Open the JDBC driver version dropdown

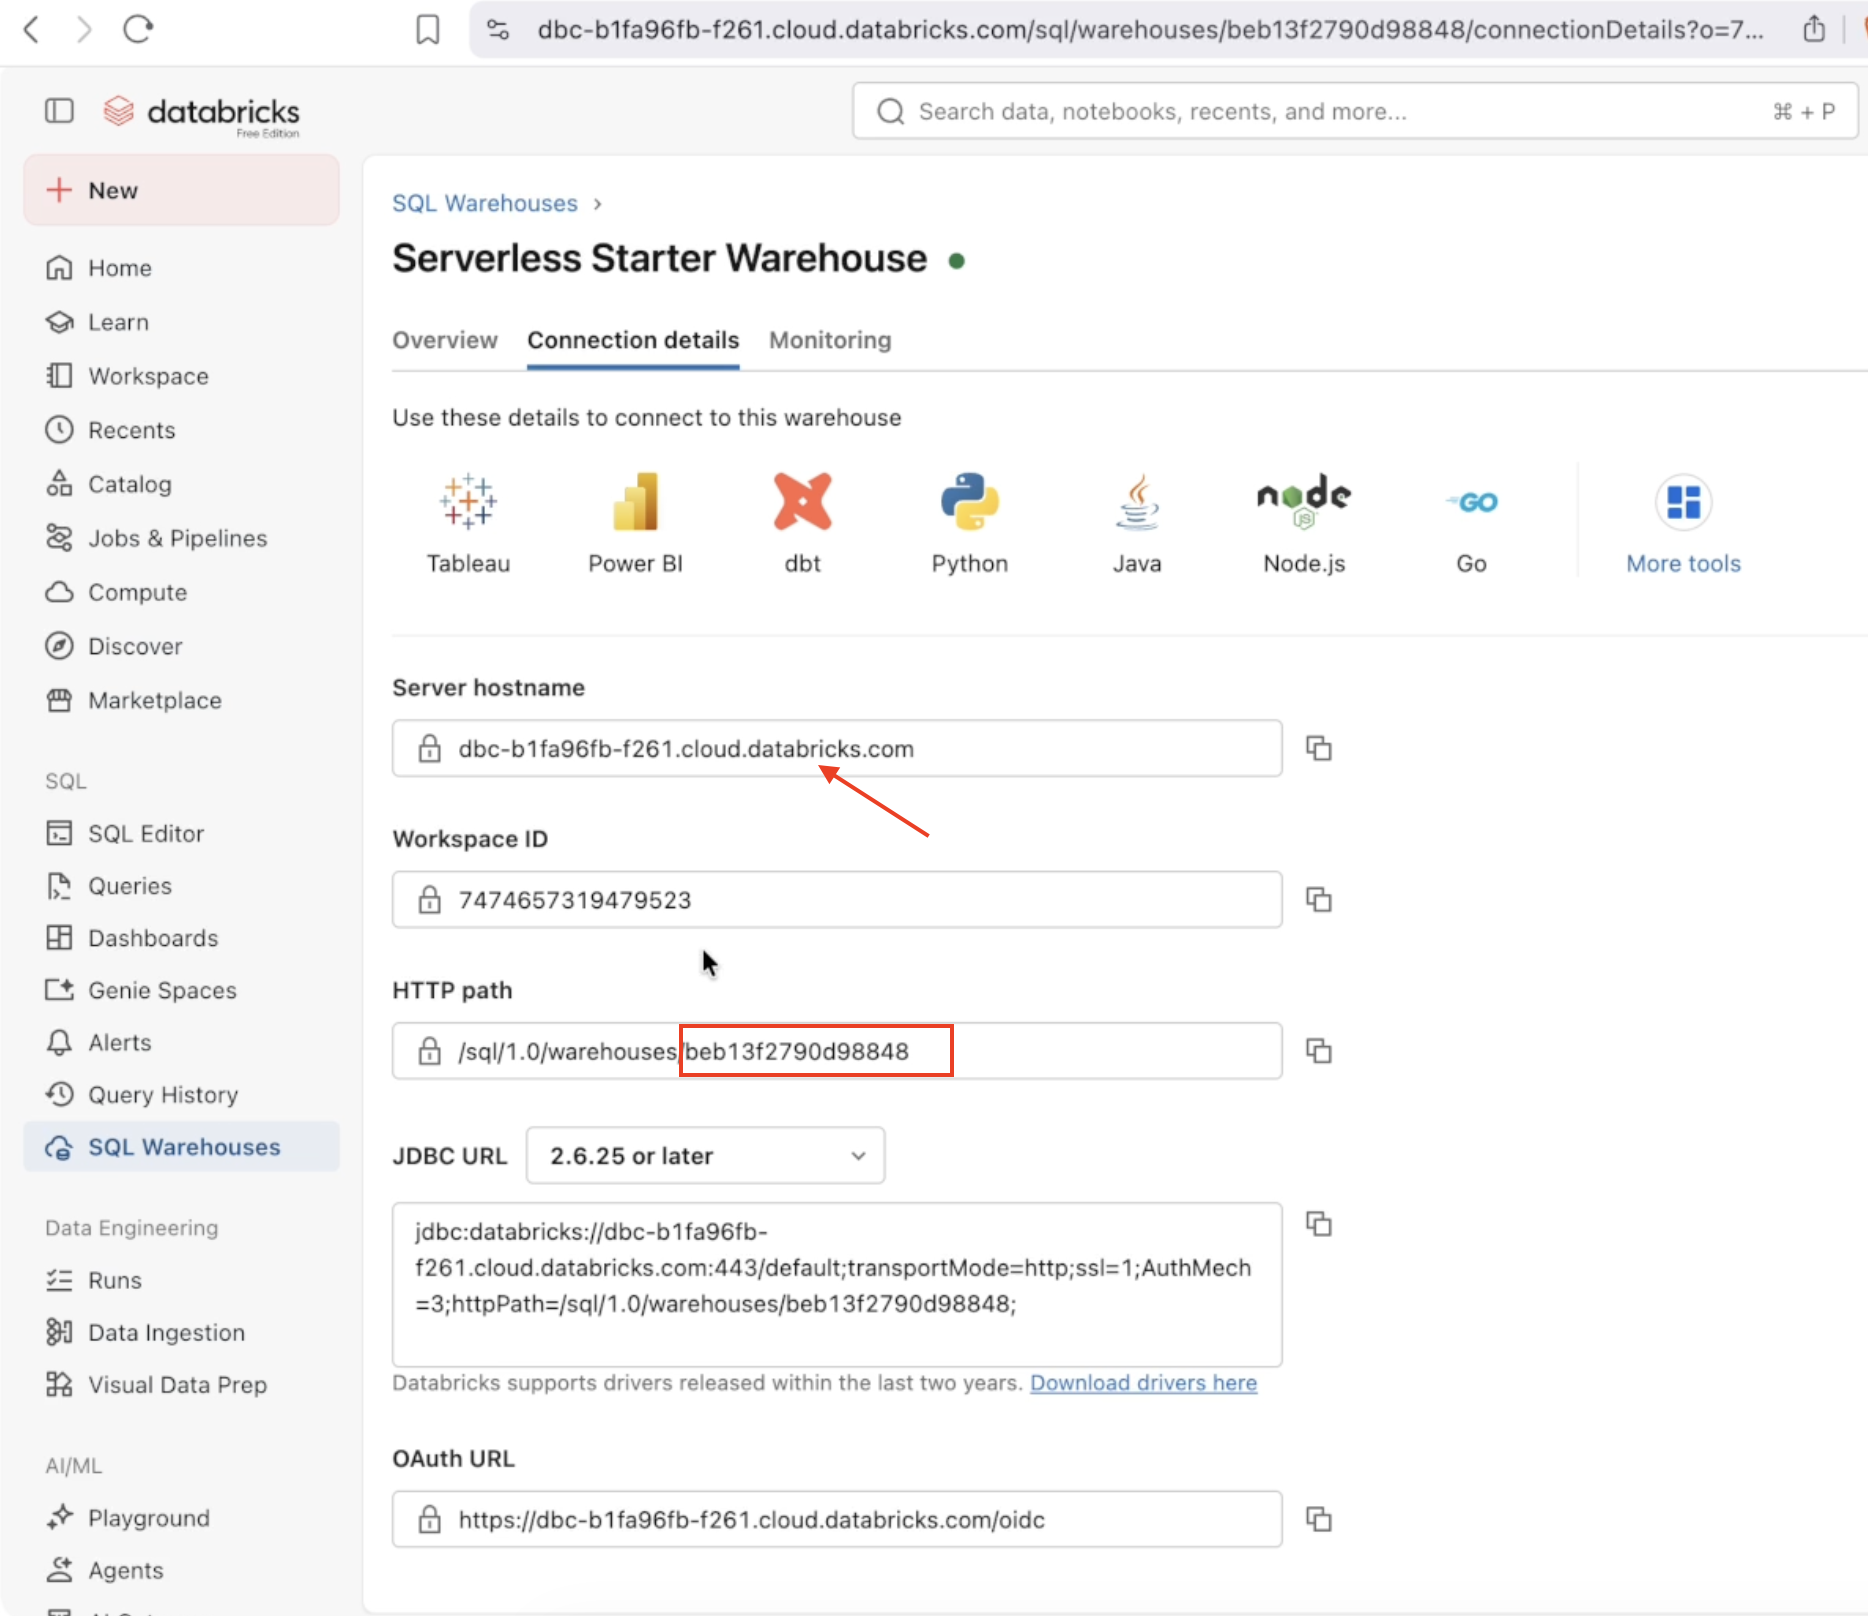[705, 1155]
